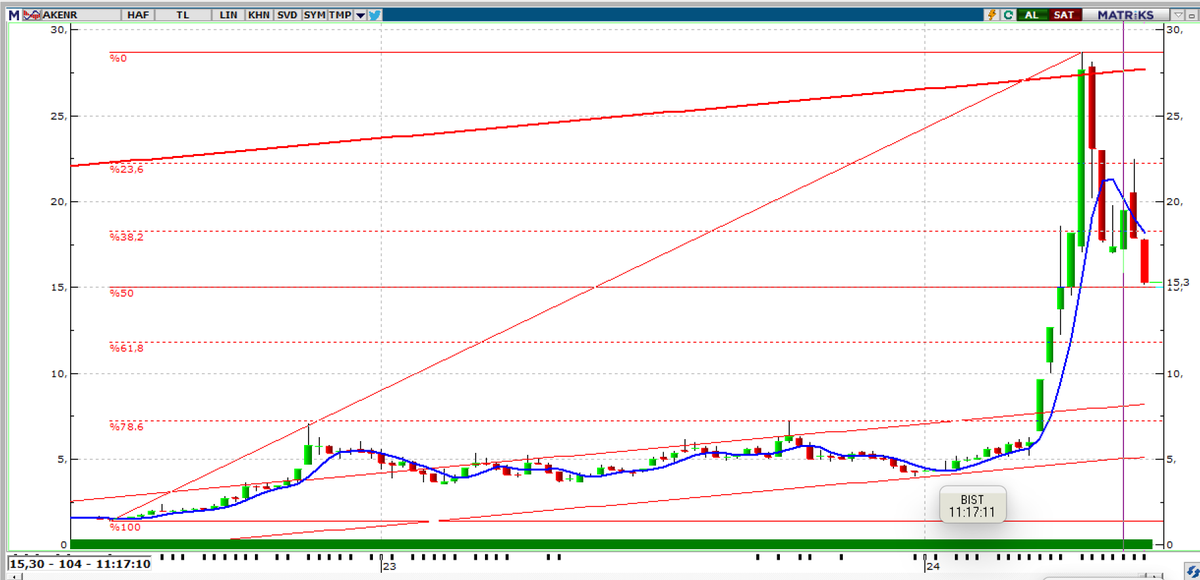Click the SYM toolbar button
The image size is (1200, 580).
coord(314,15)
